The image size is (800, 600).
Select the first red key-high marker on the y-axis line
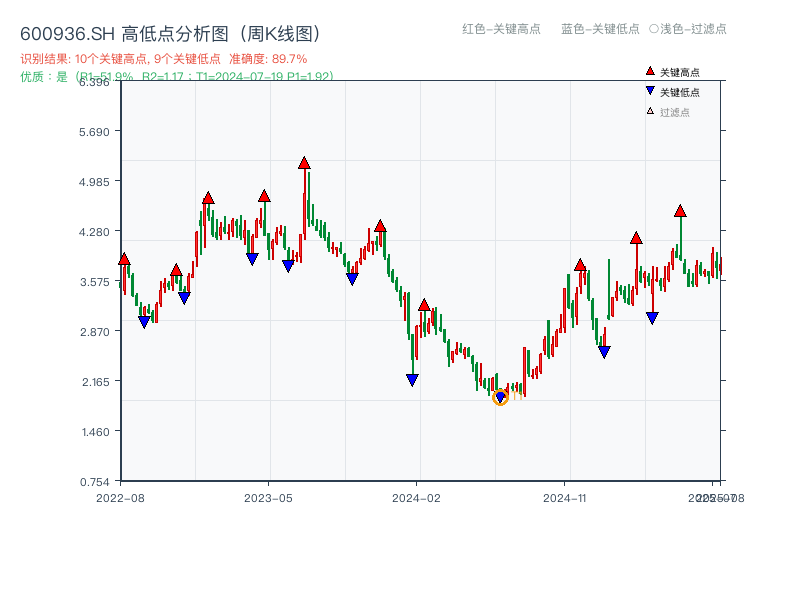point(124,259)
